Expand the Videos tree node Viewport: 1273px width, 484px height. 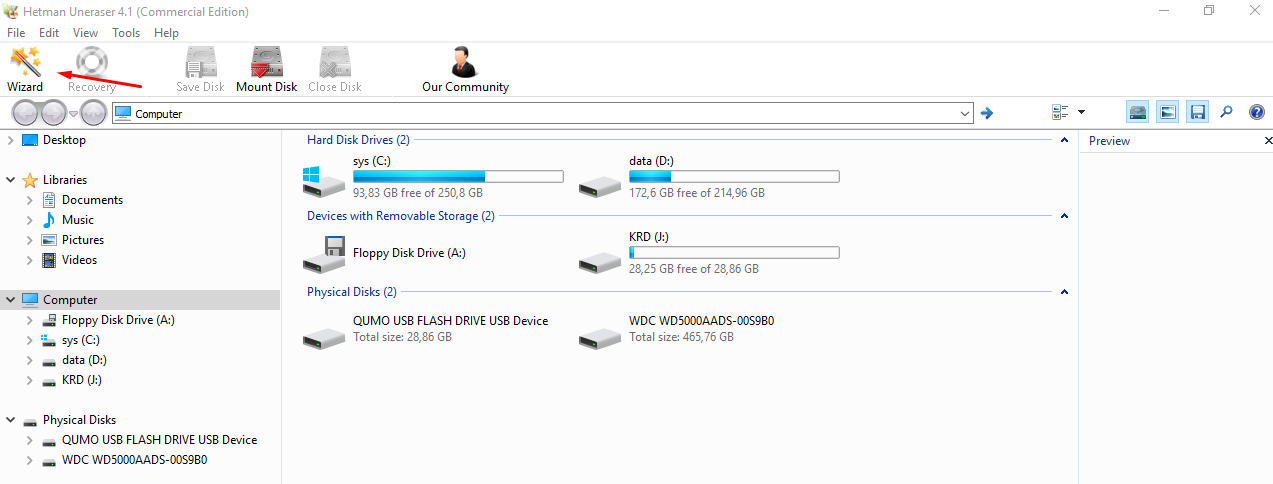pos(30,260)
